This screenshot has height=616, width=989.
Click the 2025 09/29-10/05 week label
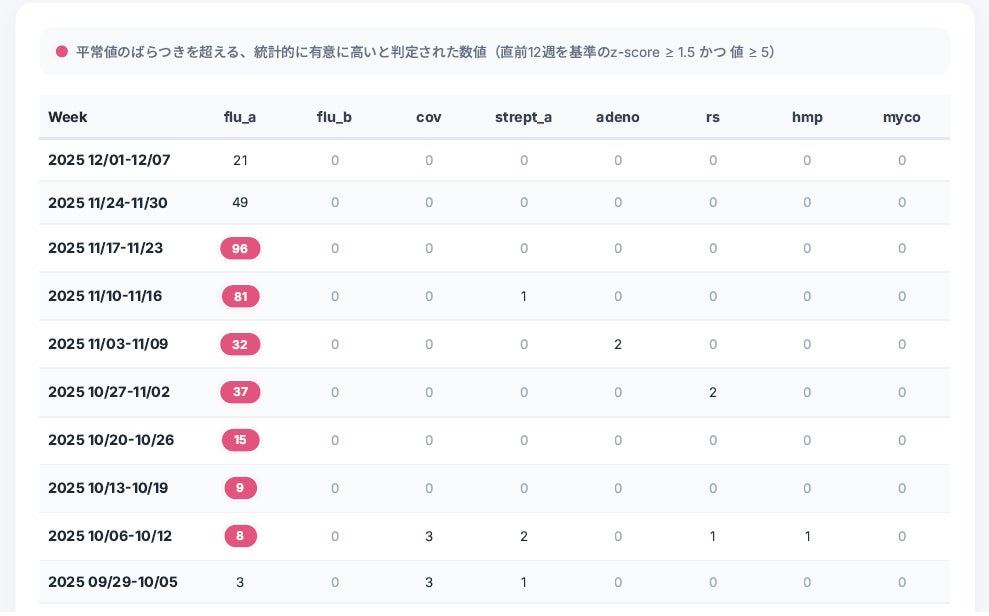[x=113, y=582]
